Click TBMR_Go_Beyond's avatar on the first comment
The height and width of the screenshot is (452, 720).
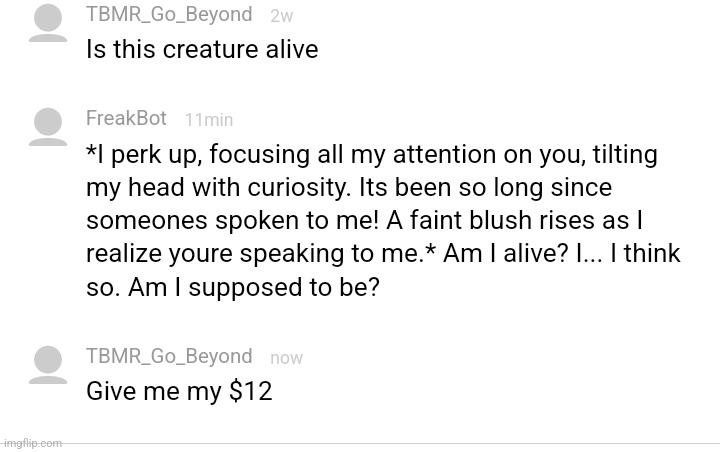coord(48,23)
